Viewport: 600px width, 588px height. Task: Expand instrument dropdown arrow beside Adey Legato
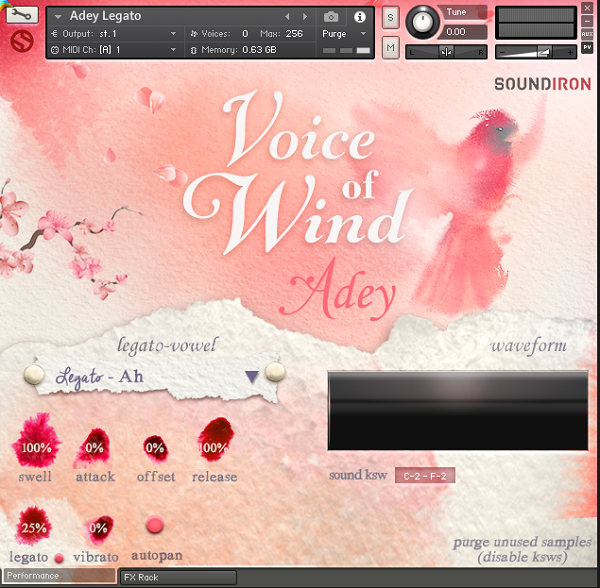coord(58,17)
